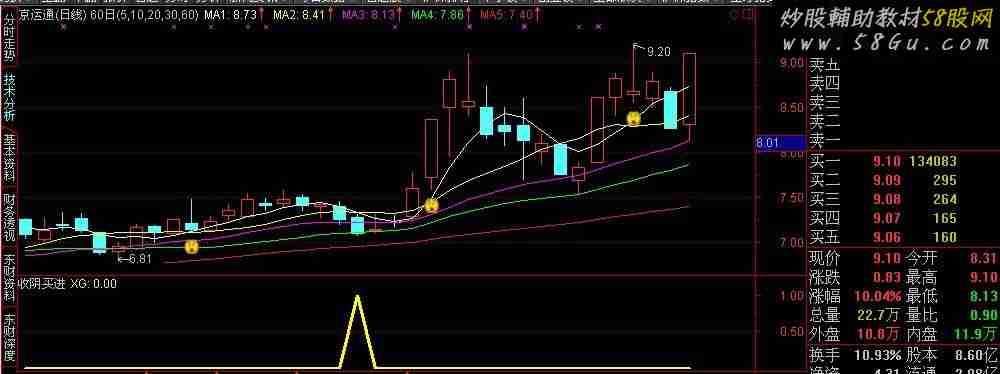The height and width of the screenshot is (374, 1000).
Task: Open the 东财资料 sidebar tab
Action: tap(9, 280)
